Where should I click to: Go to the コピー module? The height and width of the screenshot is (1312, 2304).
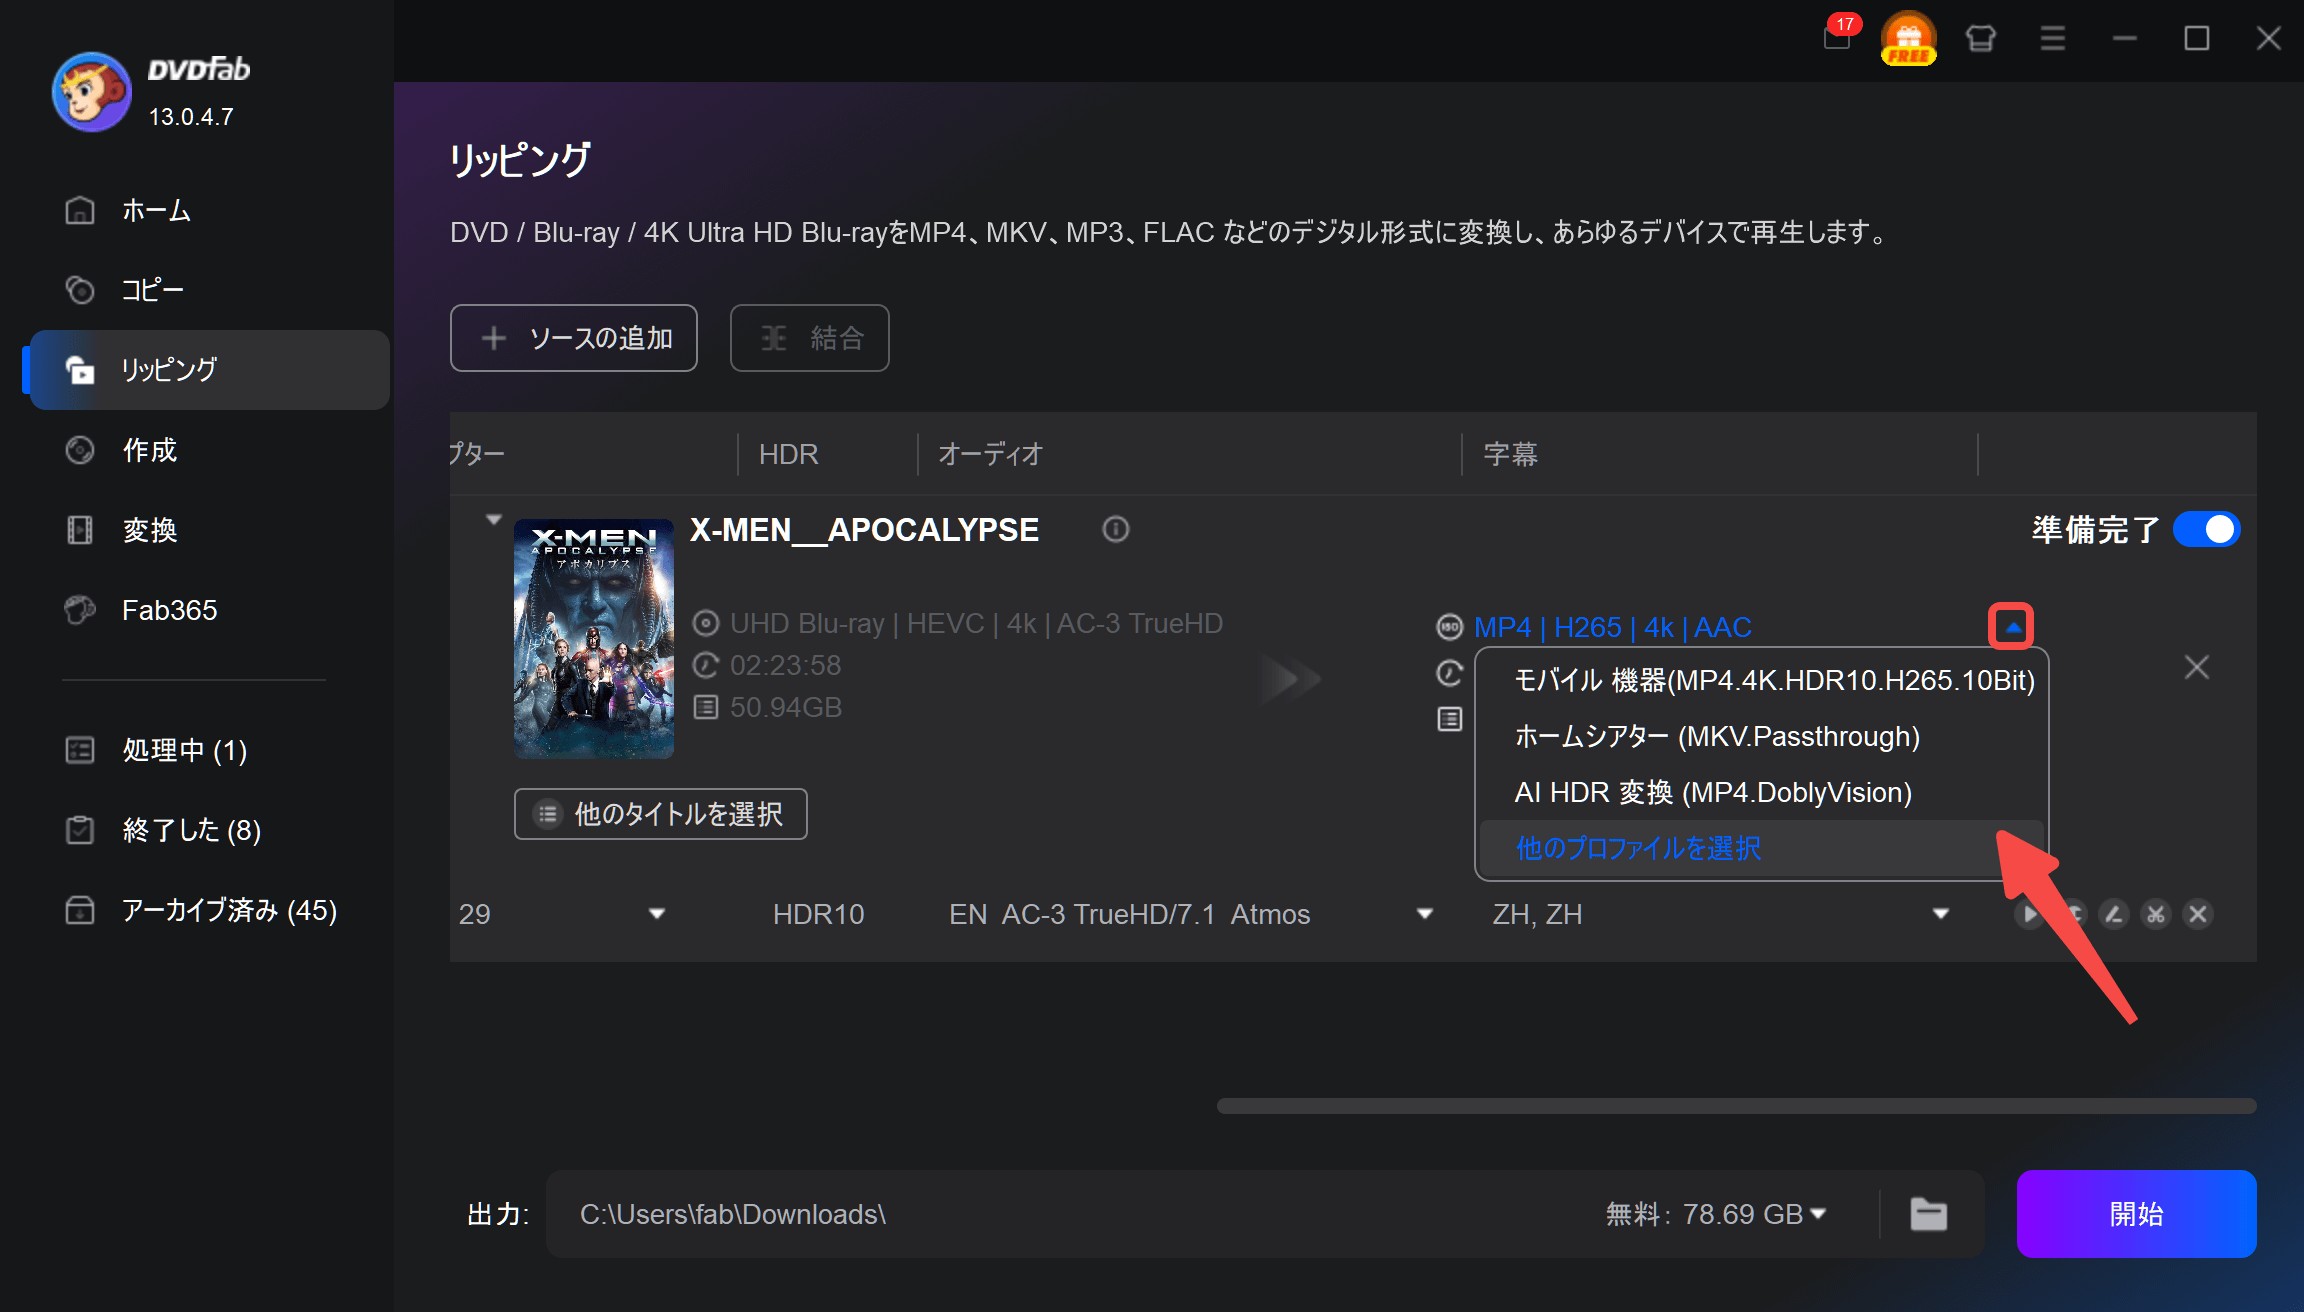coord(208,290)
